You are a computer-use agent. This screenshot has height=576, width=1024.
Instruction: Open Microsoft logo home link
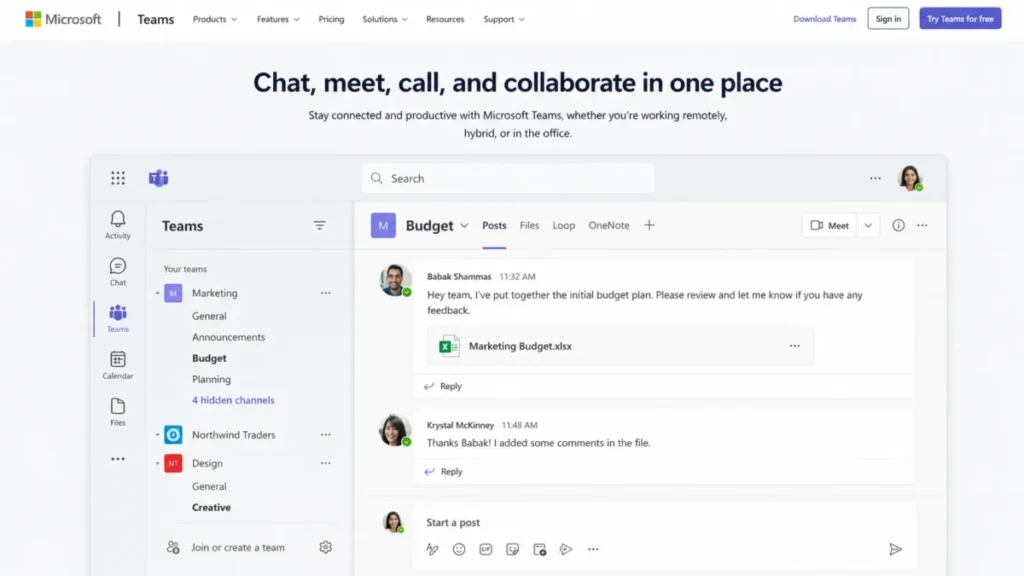[63, 19]
